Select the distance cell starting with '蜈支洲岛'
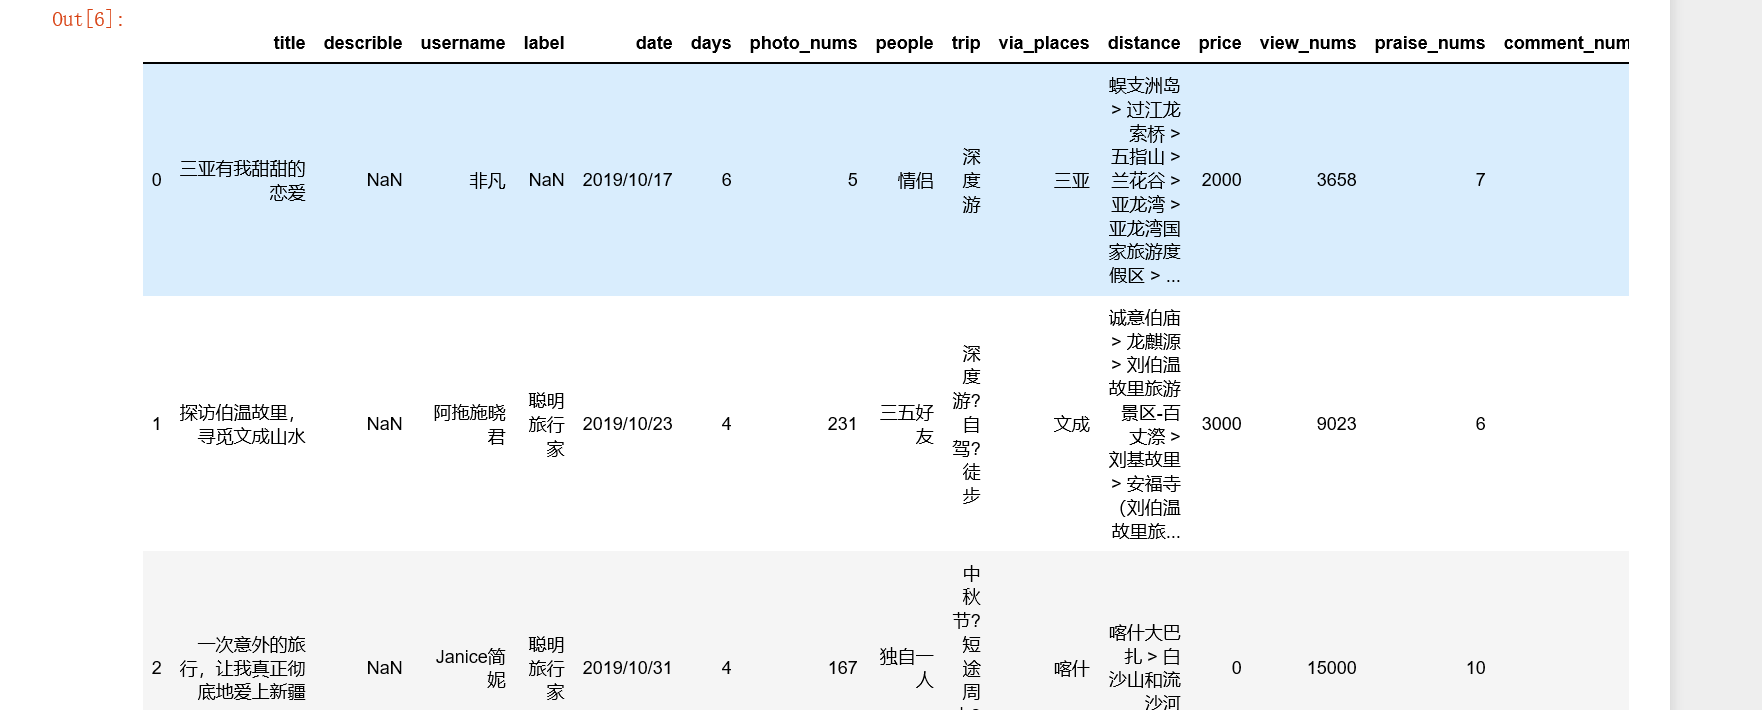This screenshot has height=710, width=1762. (1144, 180)
